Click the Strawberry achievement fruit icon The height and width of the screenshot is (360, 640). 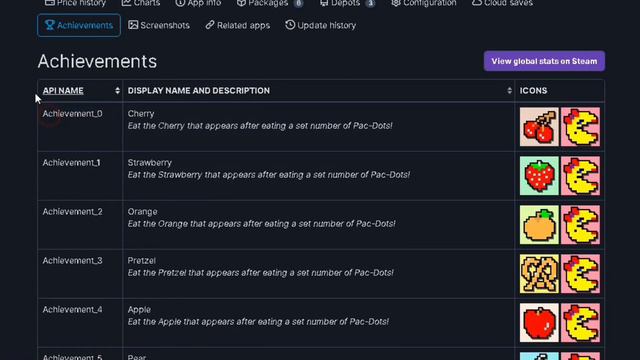539,176
